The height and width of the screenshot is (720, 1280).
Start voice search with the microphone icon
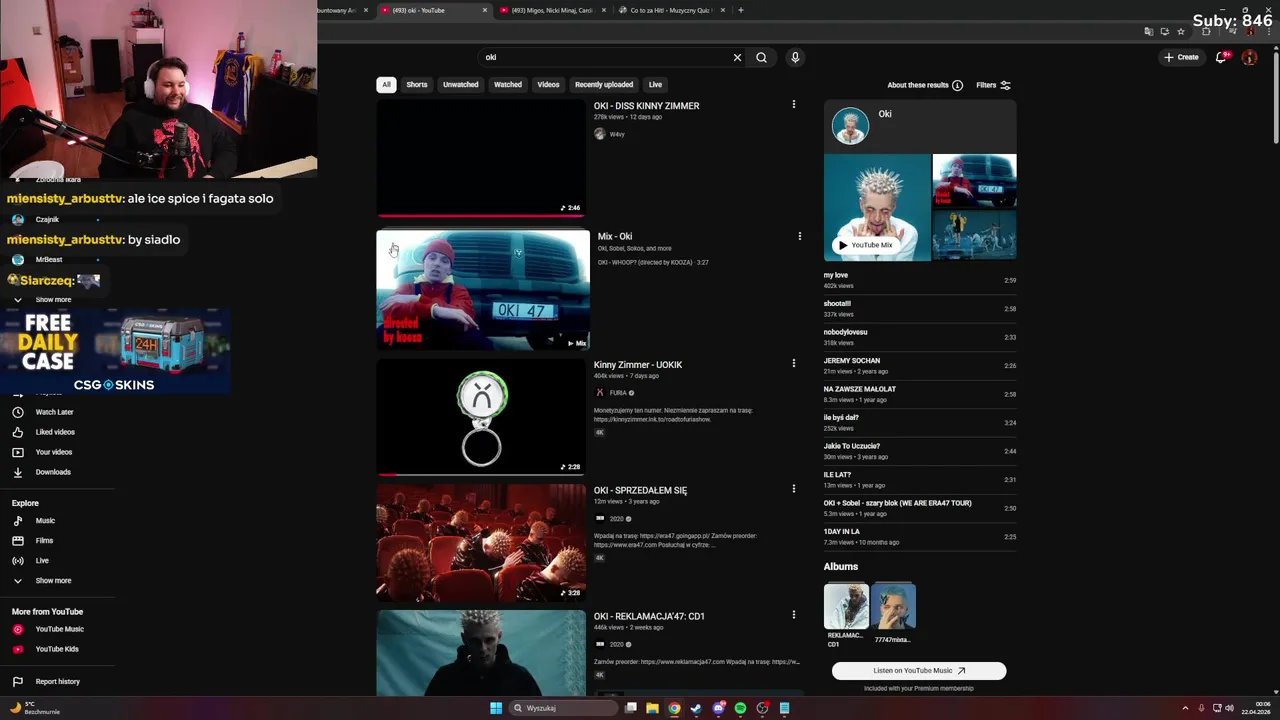point(795,57)
